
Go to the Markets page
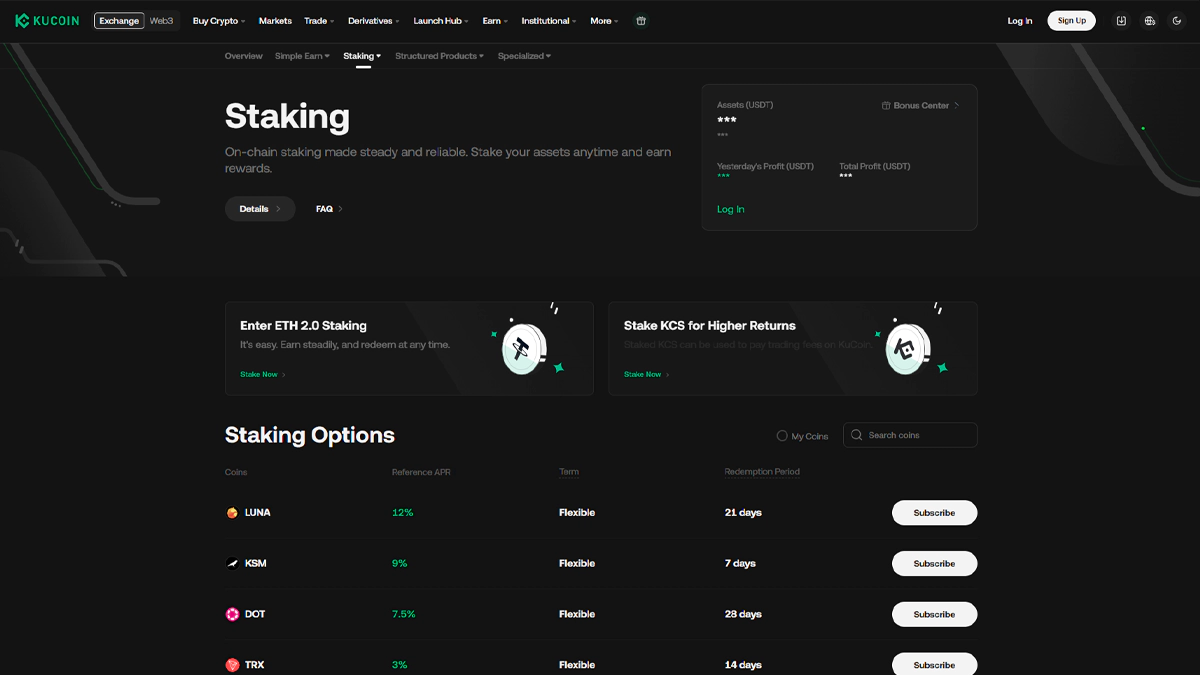[x=275, y=21]
